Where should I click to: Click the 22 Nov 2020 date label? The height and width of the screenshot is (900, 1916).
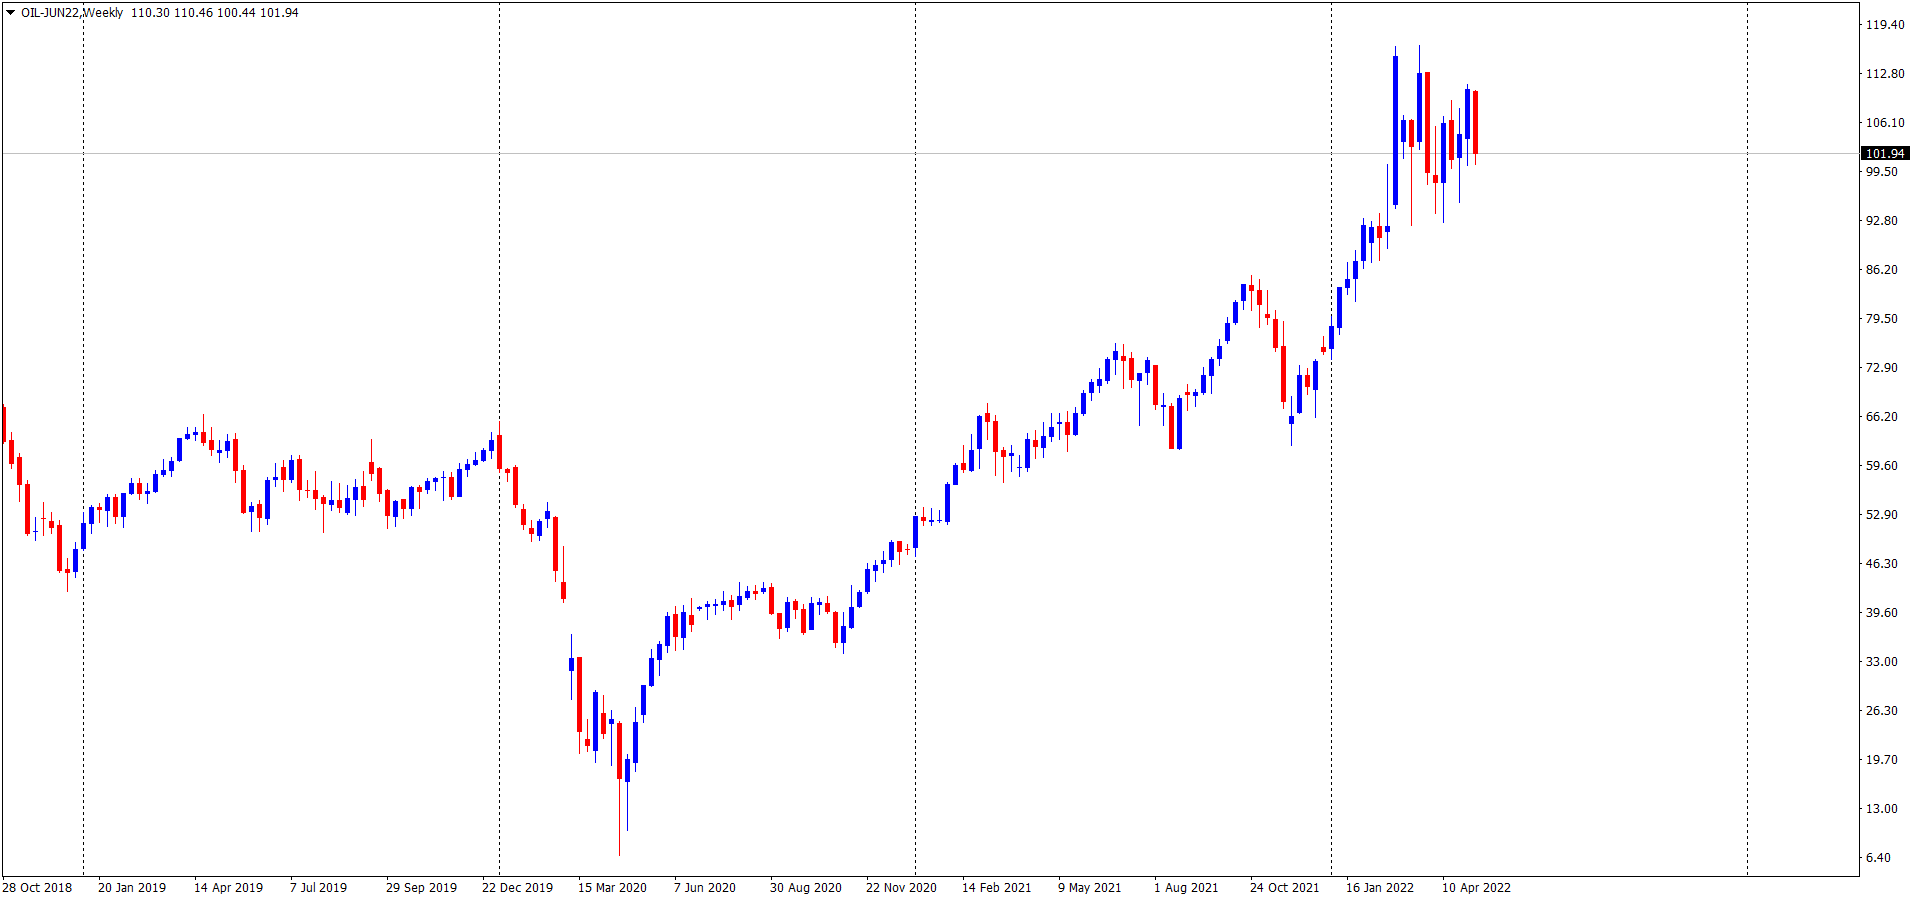coord(901,888)
